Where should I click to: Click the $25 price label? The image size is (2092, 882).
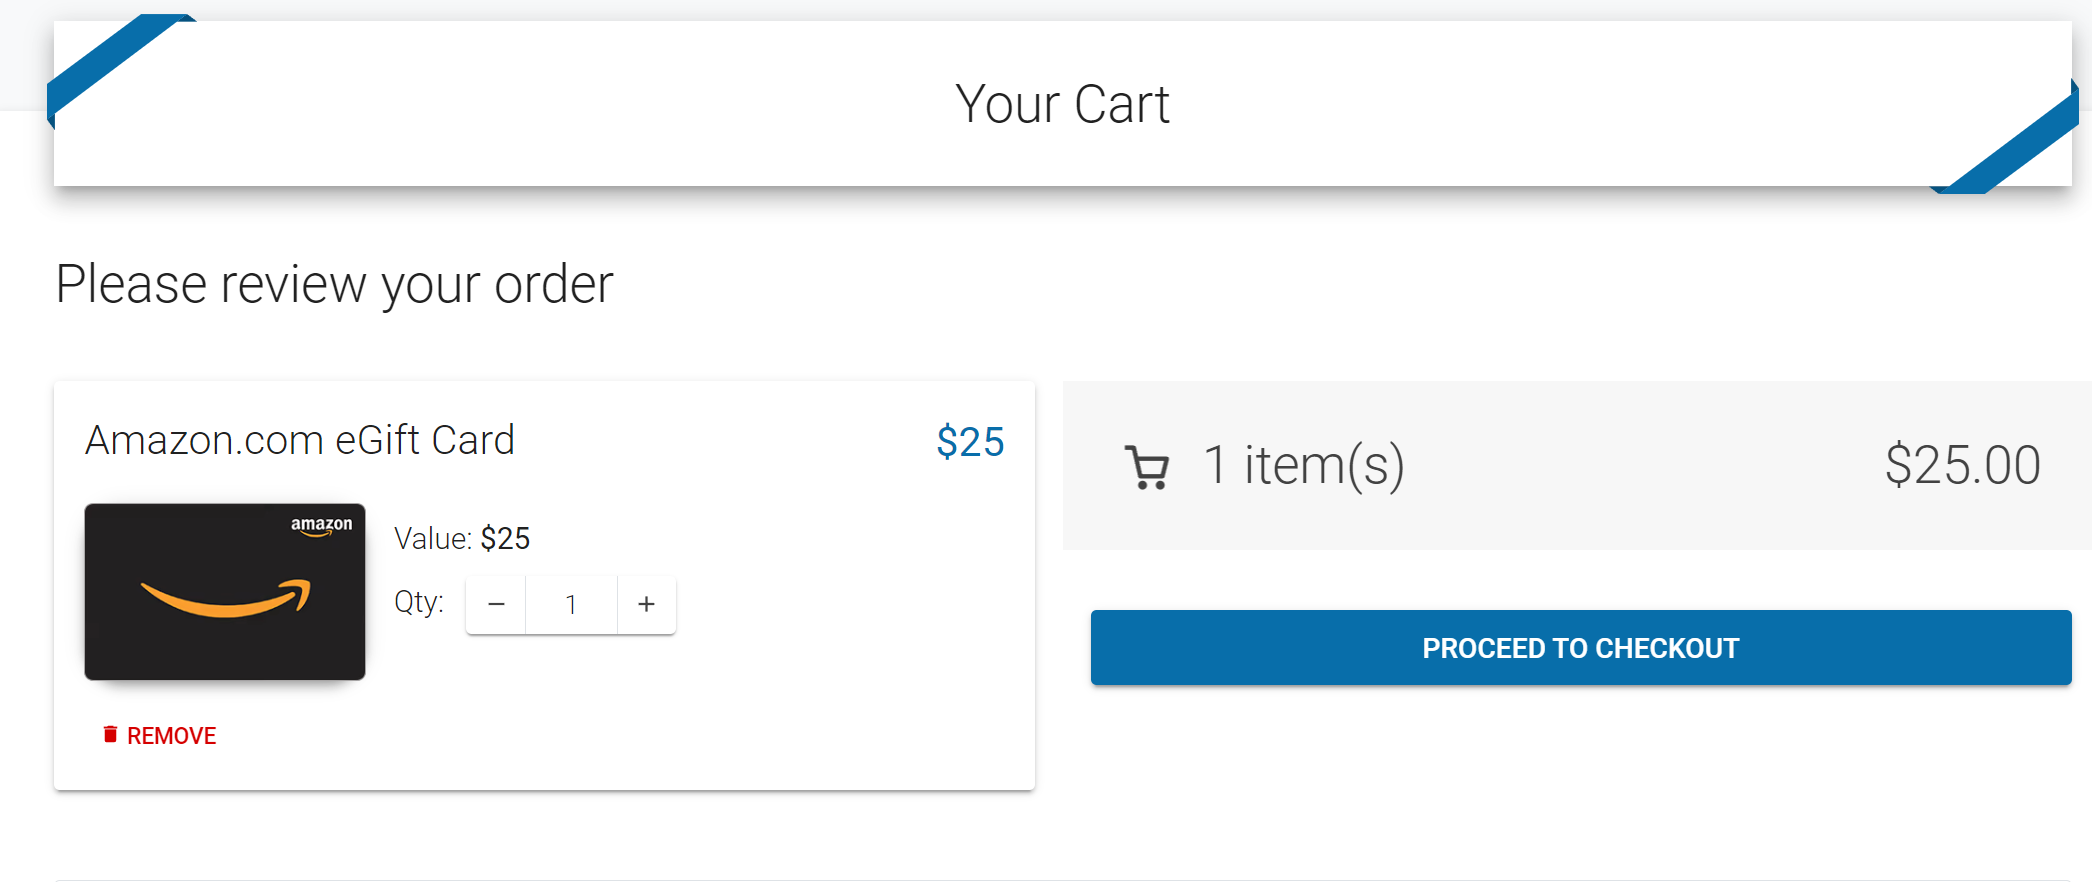click(x=969, y=441)
